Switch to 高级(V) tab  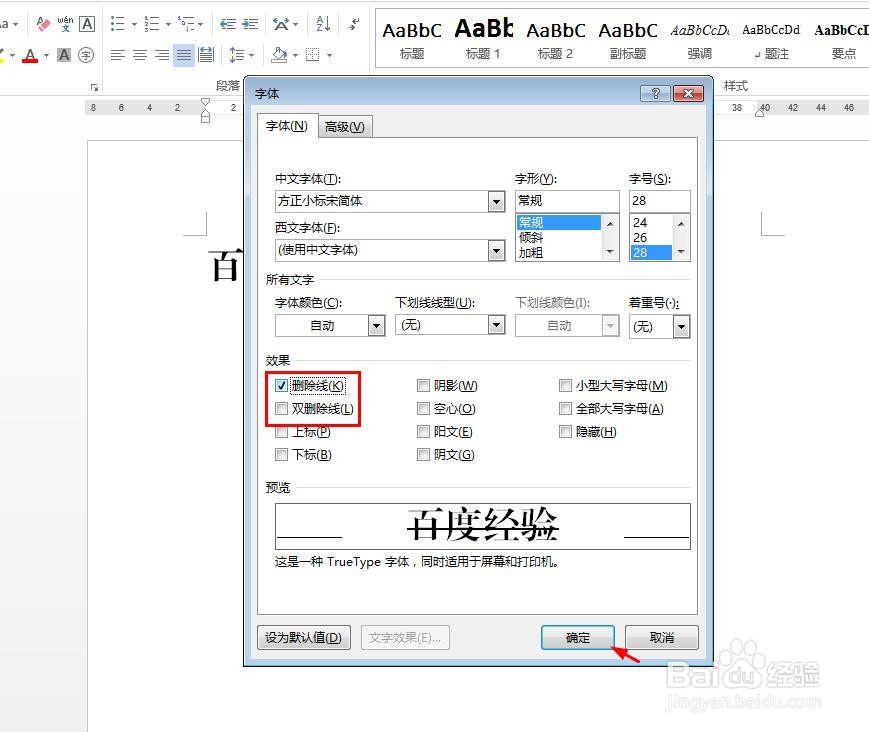[x=345, y=127]
